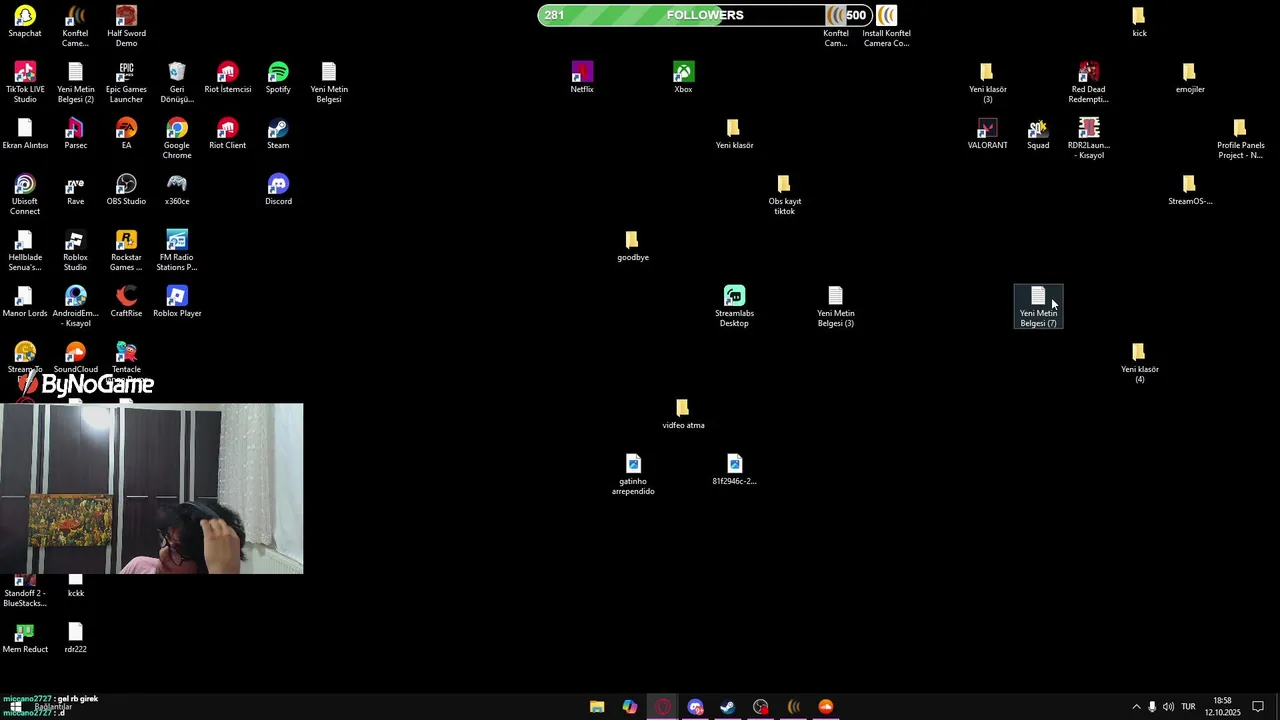
Task: Open Epic Games Launcher shortcut
Action: click(126, 83)
